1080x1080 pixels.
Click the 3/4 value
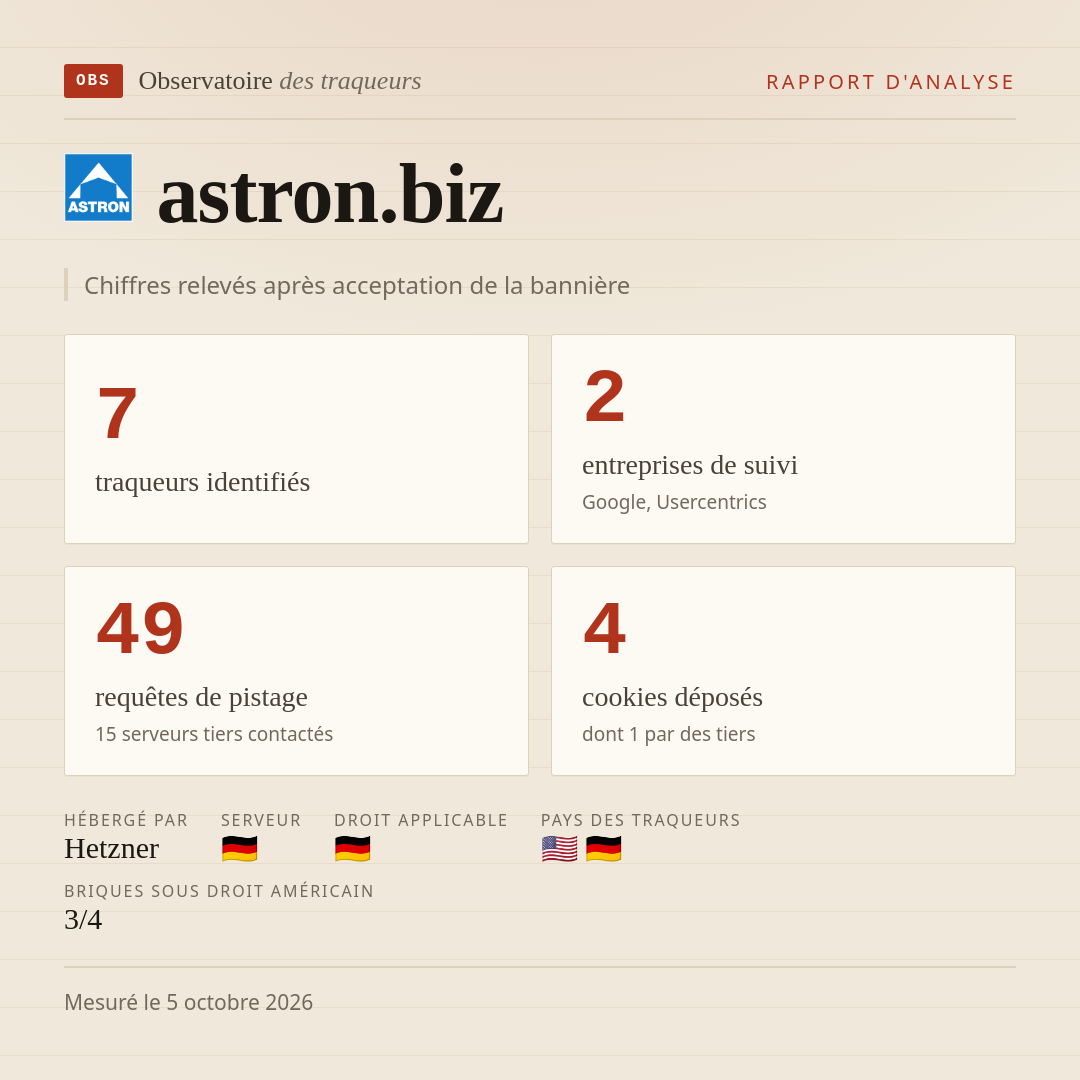[x=83, y=920]
